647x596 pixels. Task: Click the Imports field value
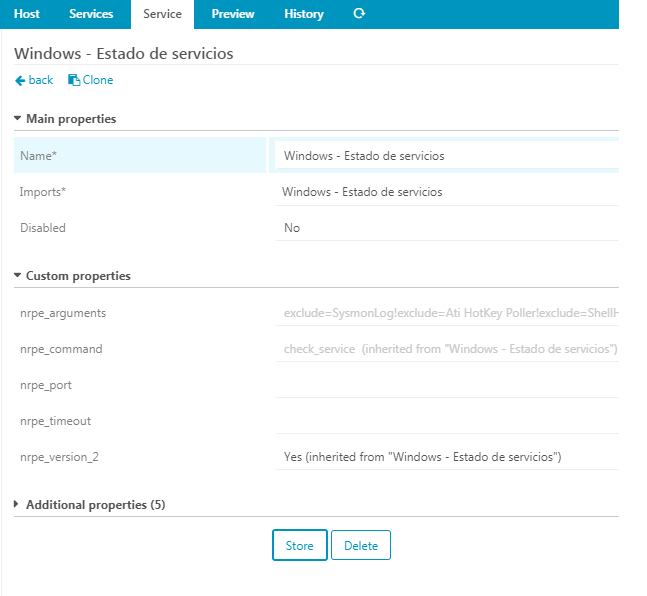tap(447, 192)
